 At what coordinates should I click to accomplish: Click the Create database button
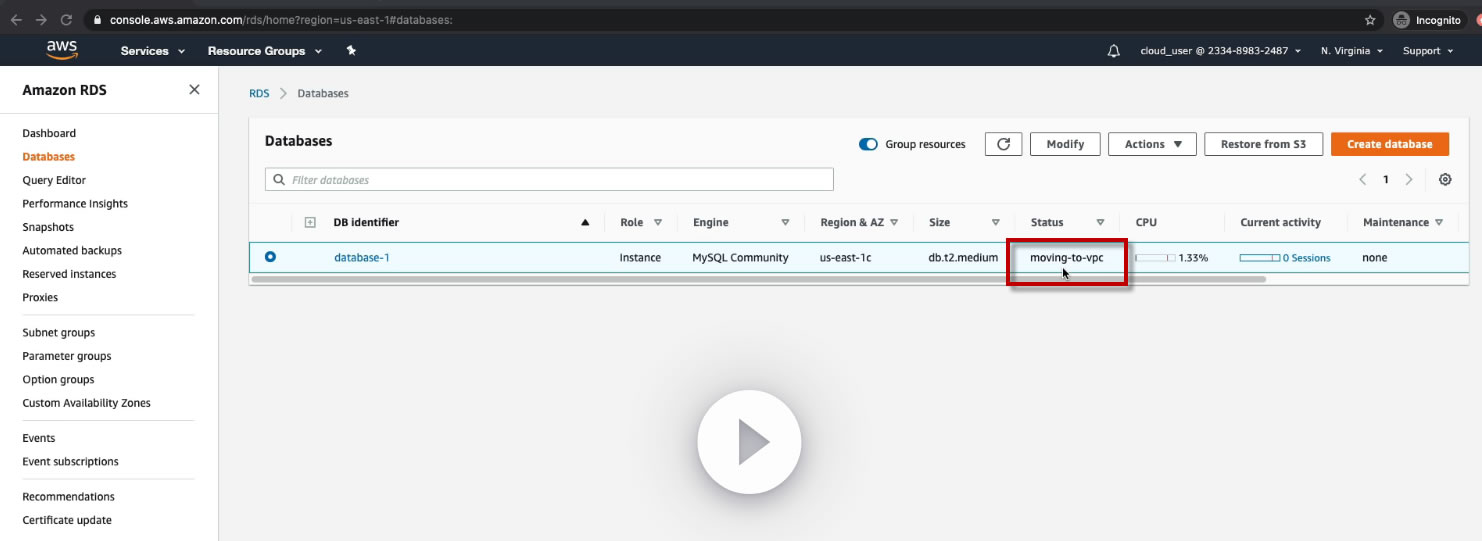[x=1389, y=144]
